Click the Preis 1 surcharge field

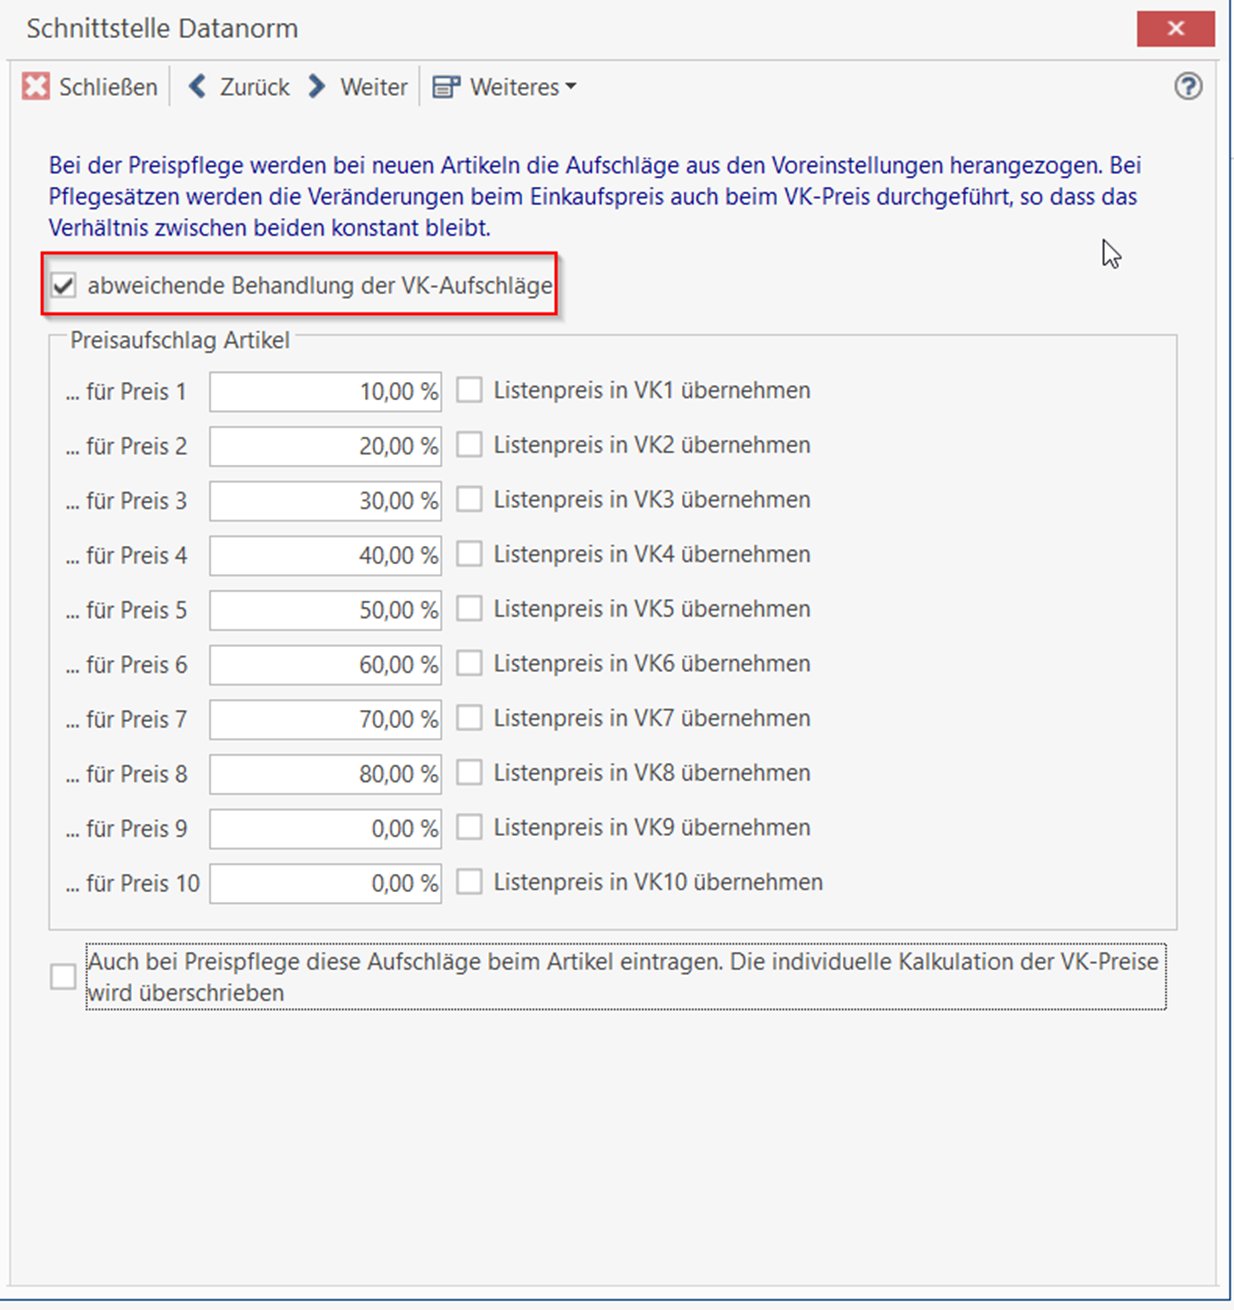click(325, 392)
